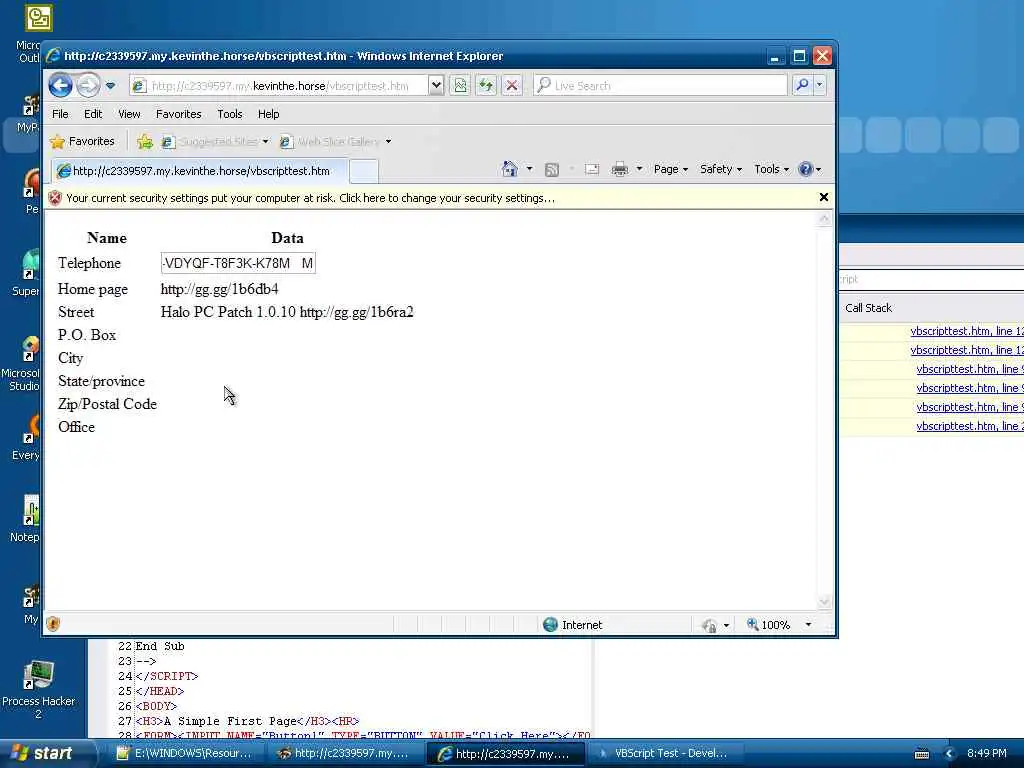Screen dimensions: 1024x768
Task: Click the red shield warning icon
Action: pyautogui.click(x=55, y=198)
